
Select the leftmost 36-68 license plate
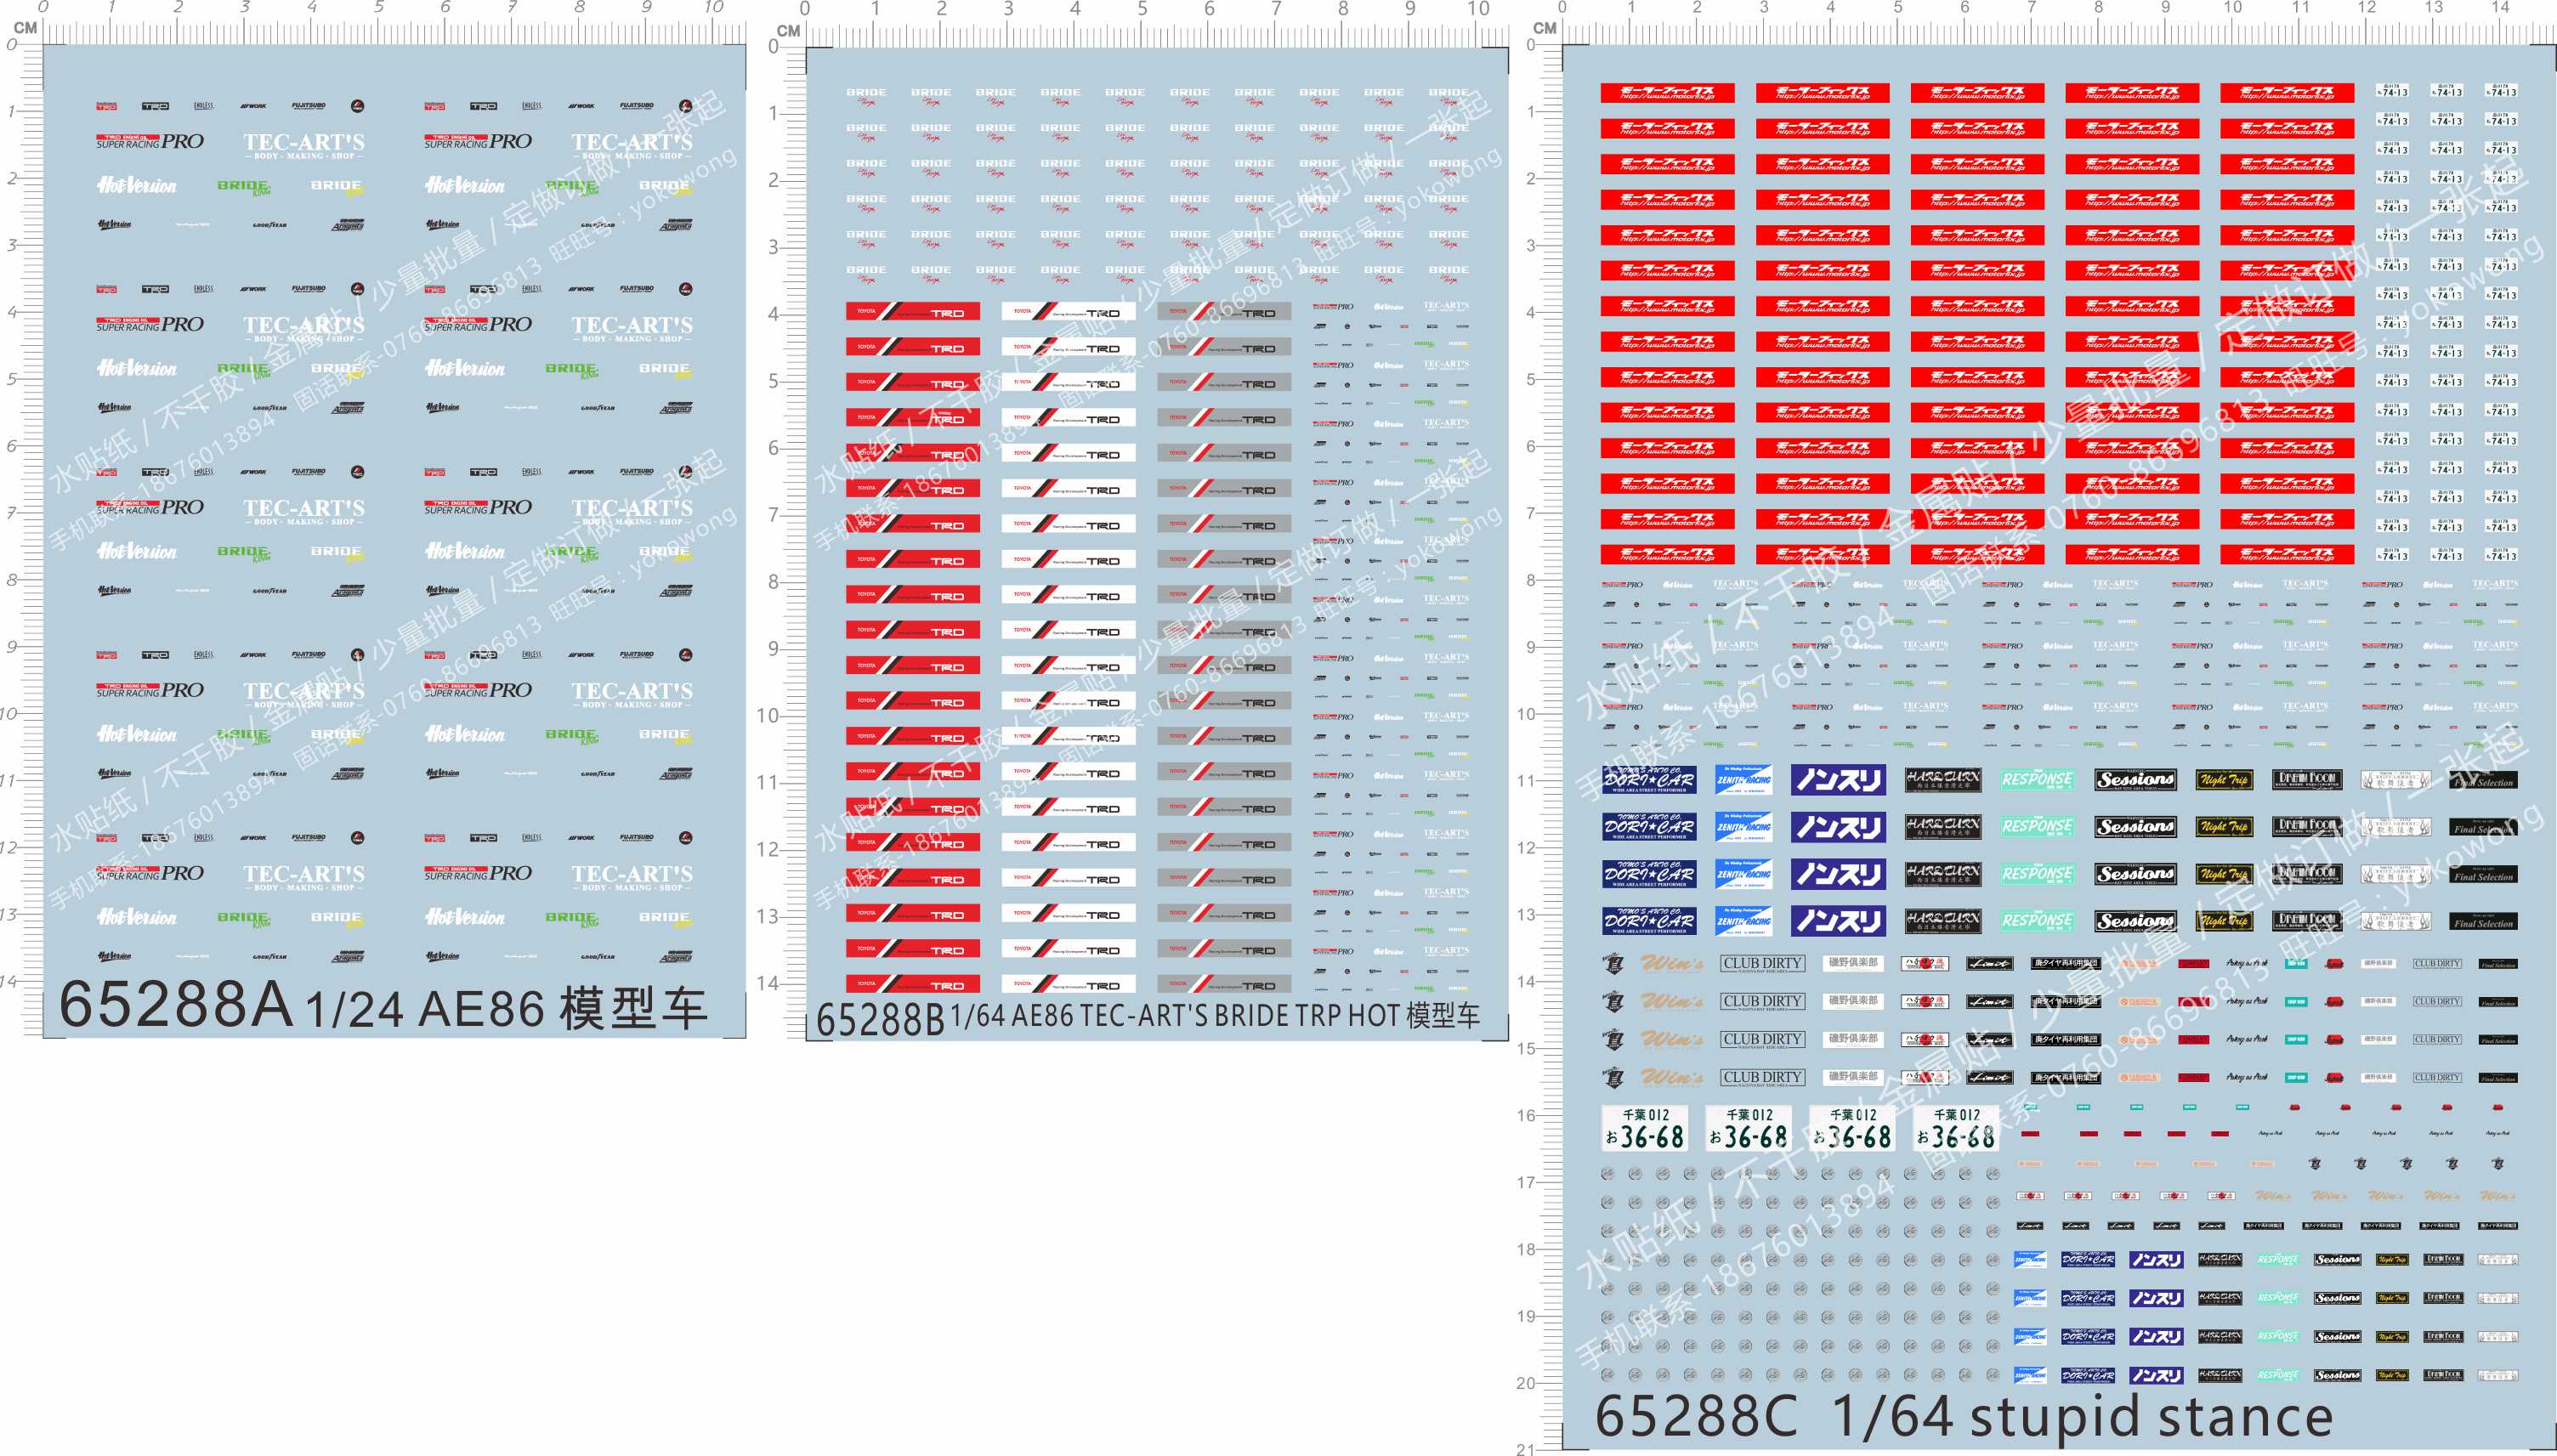click(1644, 1129)
